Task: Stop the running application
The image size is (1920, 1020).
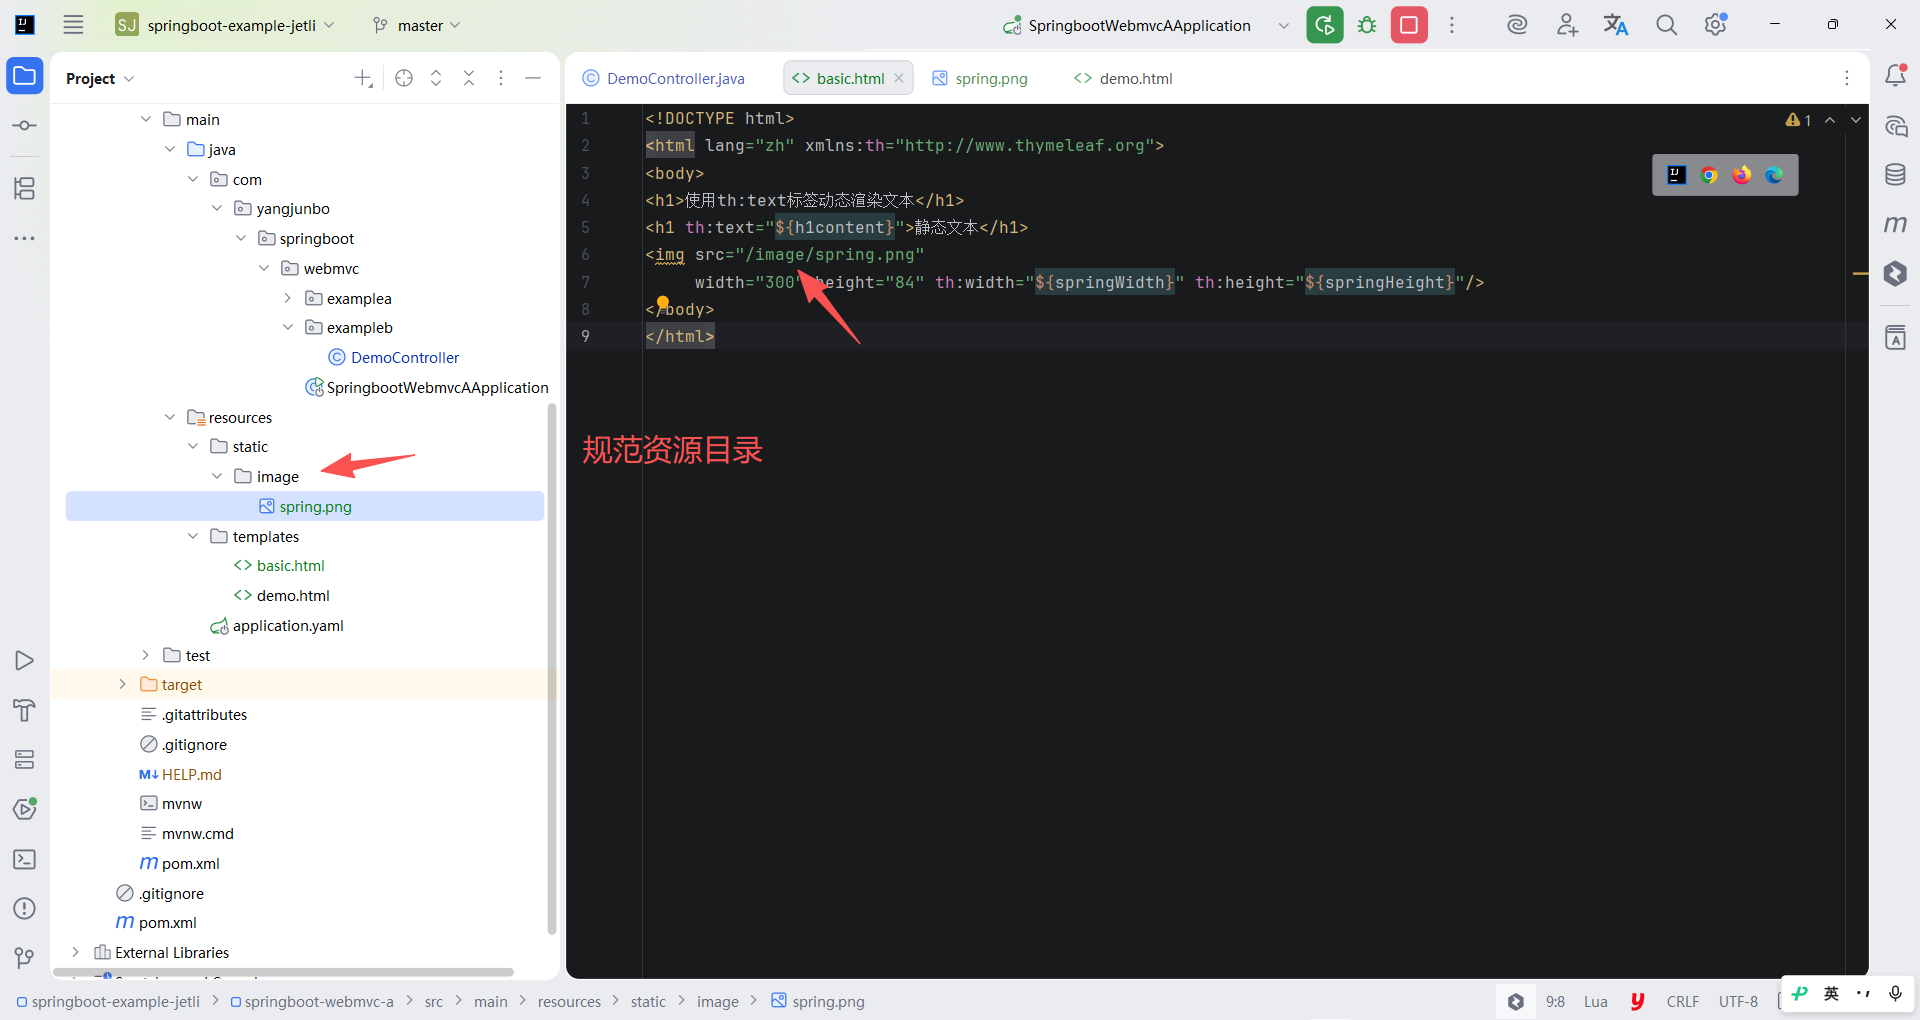Action: coord(1409,25)
